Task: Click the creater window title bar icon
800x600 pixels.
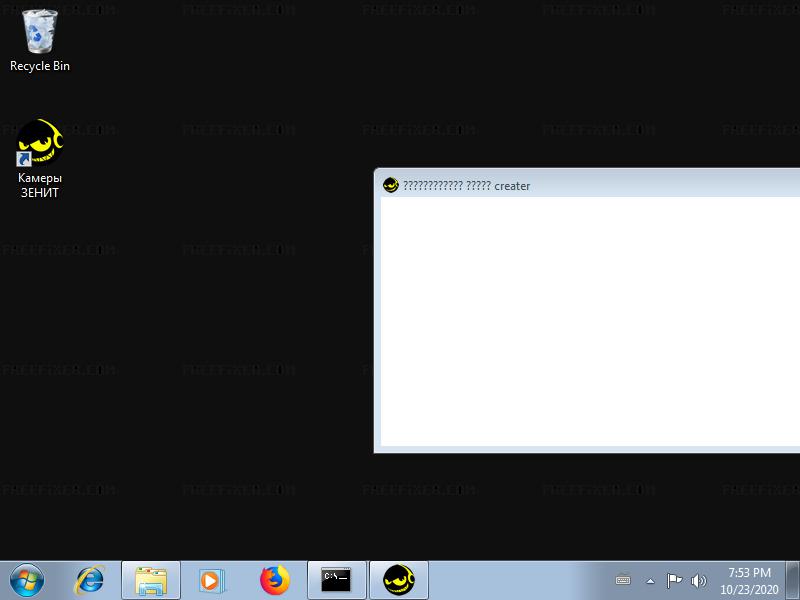Action: 391,185
